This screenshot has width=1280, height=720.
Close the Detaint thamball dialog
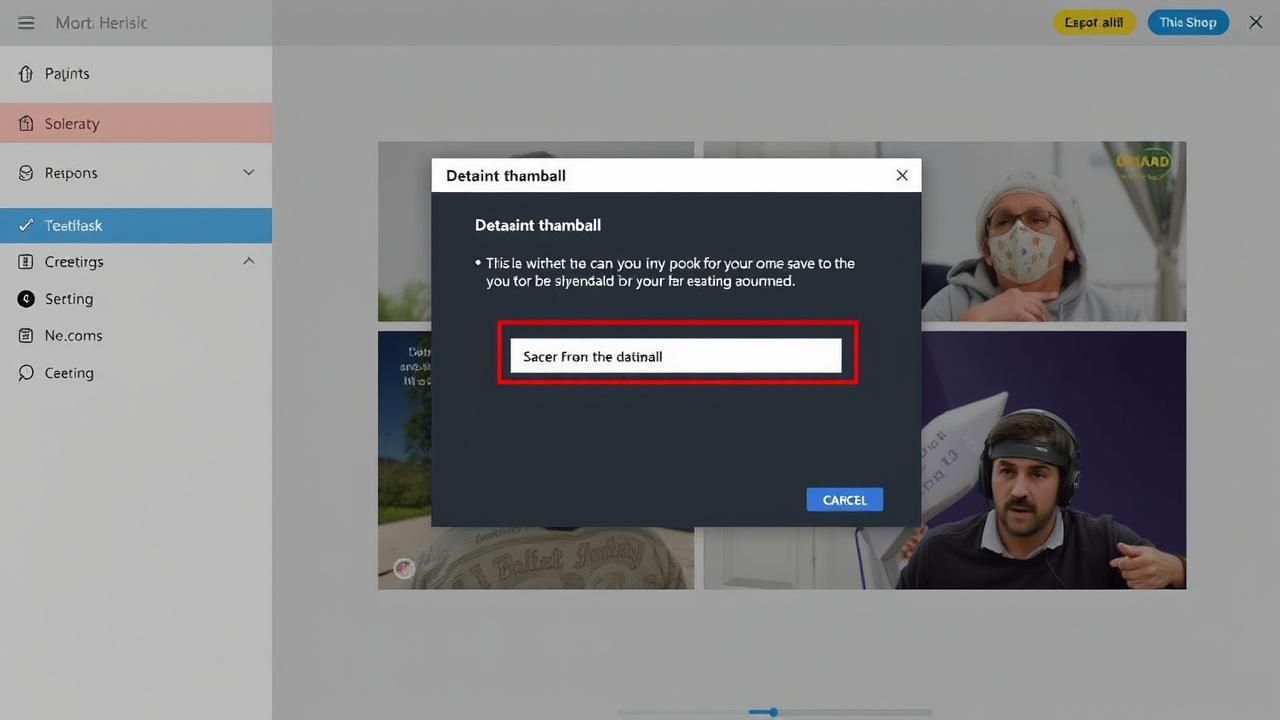(x=902, y=176)
